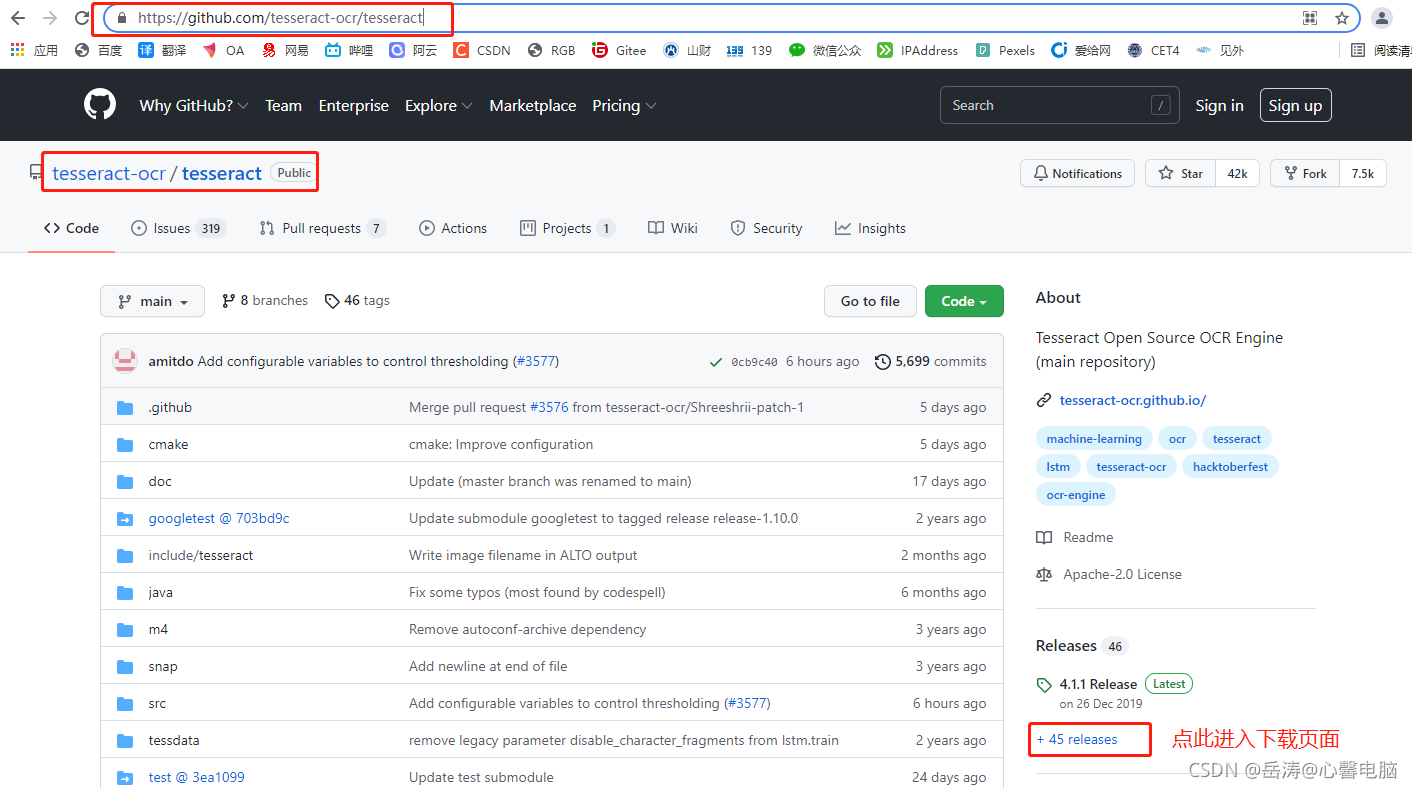
Task: Open the 4.1.1 Release link
Action: [1098, 684]
